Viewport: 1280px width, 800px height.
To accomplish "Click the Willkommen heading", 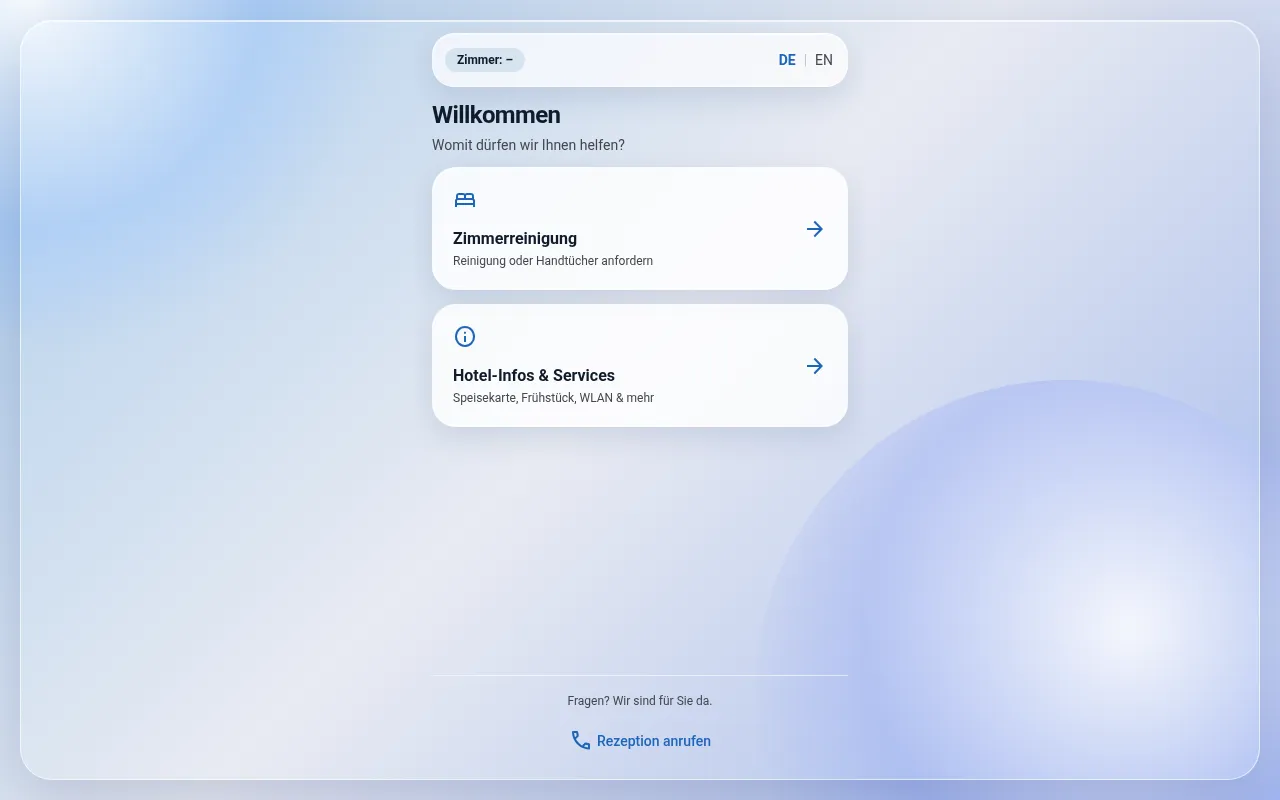I will [496, 115].
